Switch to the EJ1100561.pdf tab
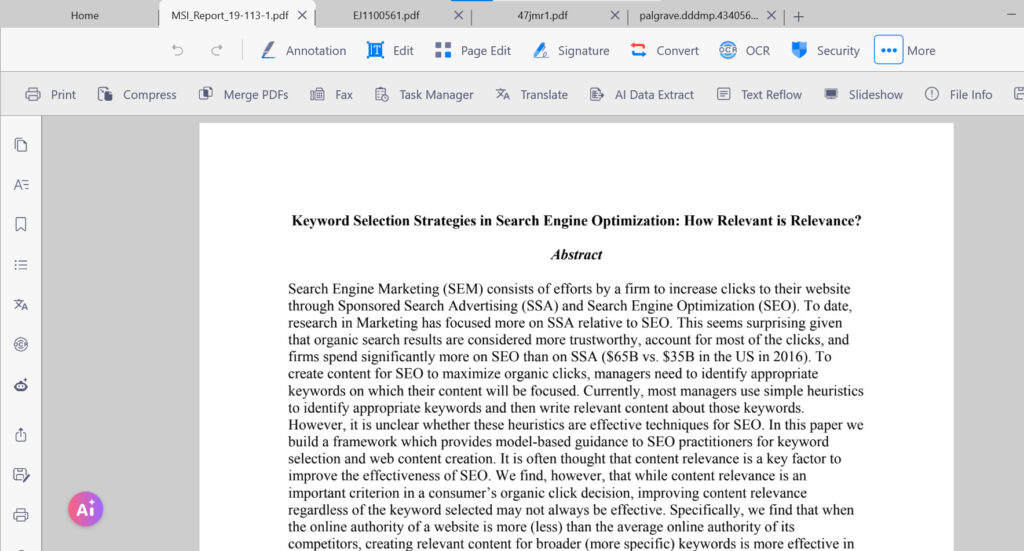Image resolution: width=1024 pixels, height=551 pixels. coord(386,15)
